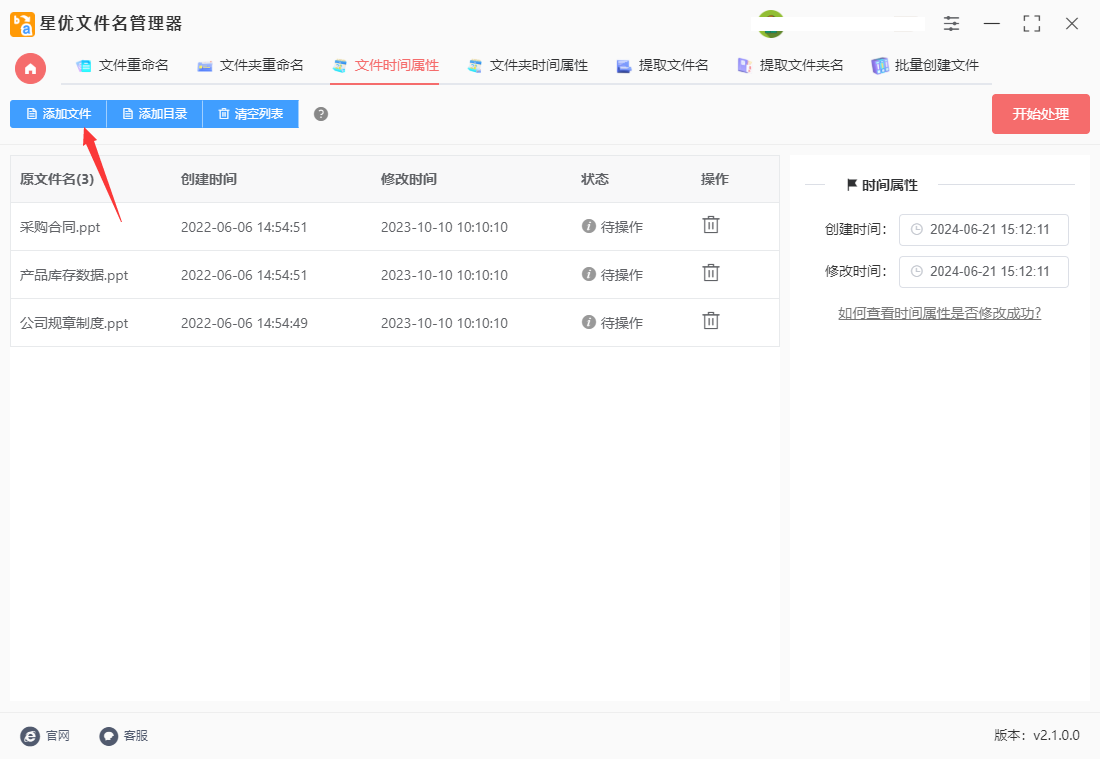The height and width of the screenshot is (760, 1100).
Task: Click the 原文件名(3) column header
Action: pos(57,179)
